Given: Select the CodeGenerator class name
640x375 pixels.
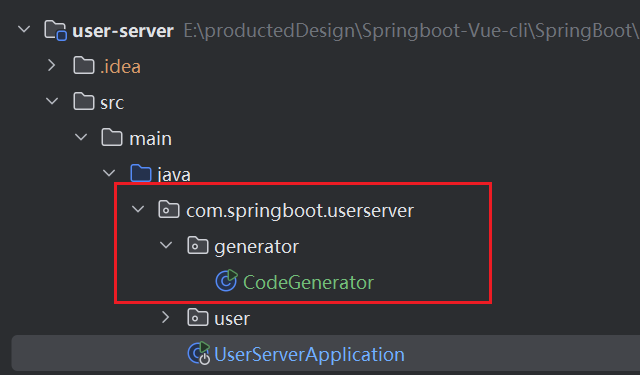Looking at the screenshot, I should (x=308, y=282).
